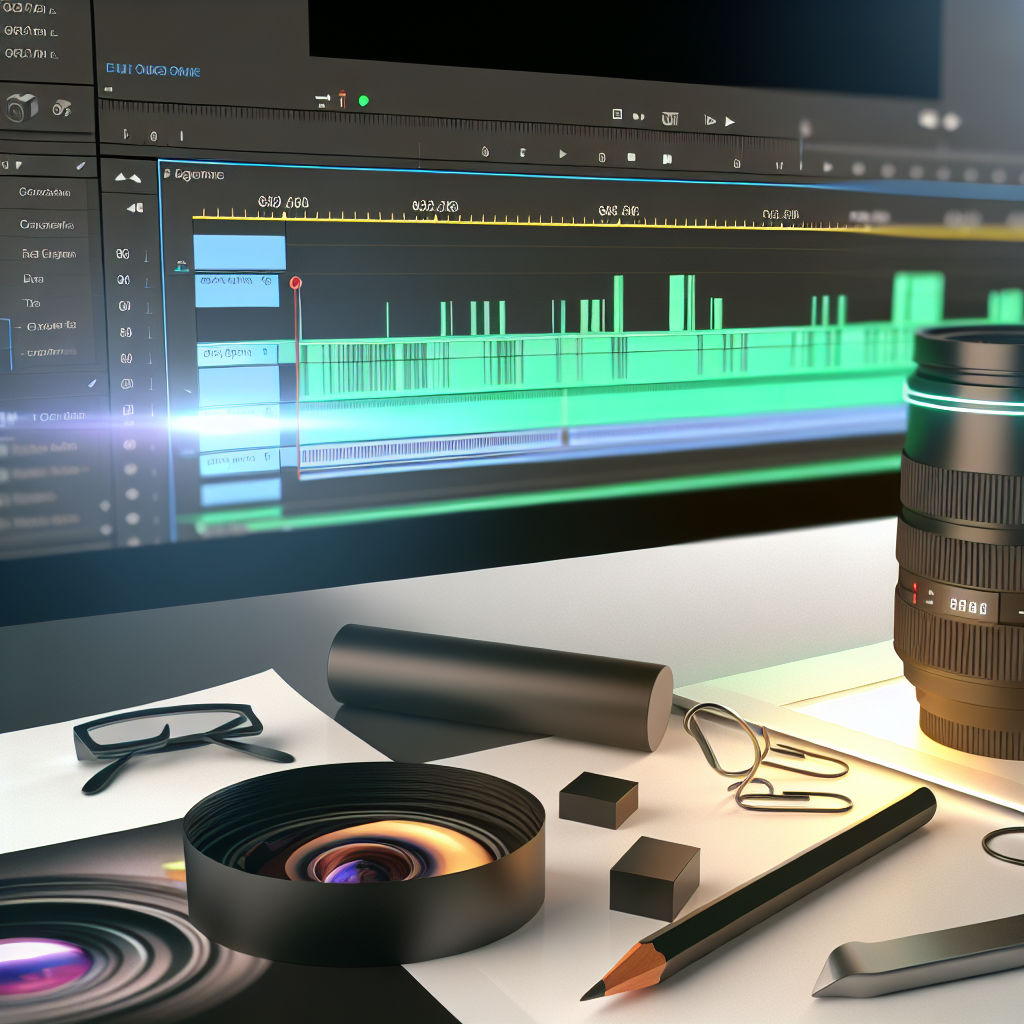Click the teal track icon beside the top blue clip
The height and width of the screenshot is (1024, 1024).
182,266
